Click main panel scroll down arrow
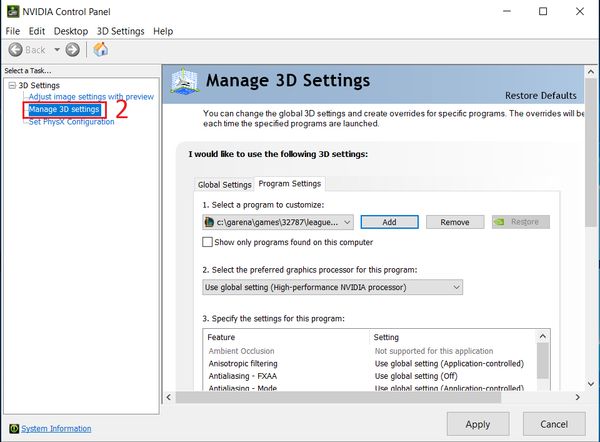600x442 pixels. 591,384
